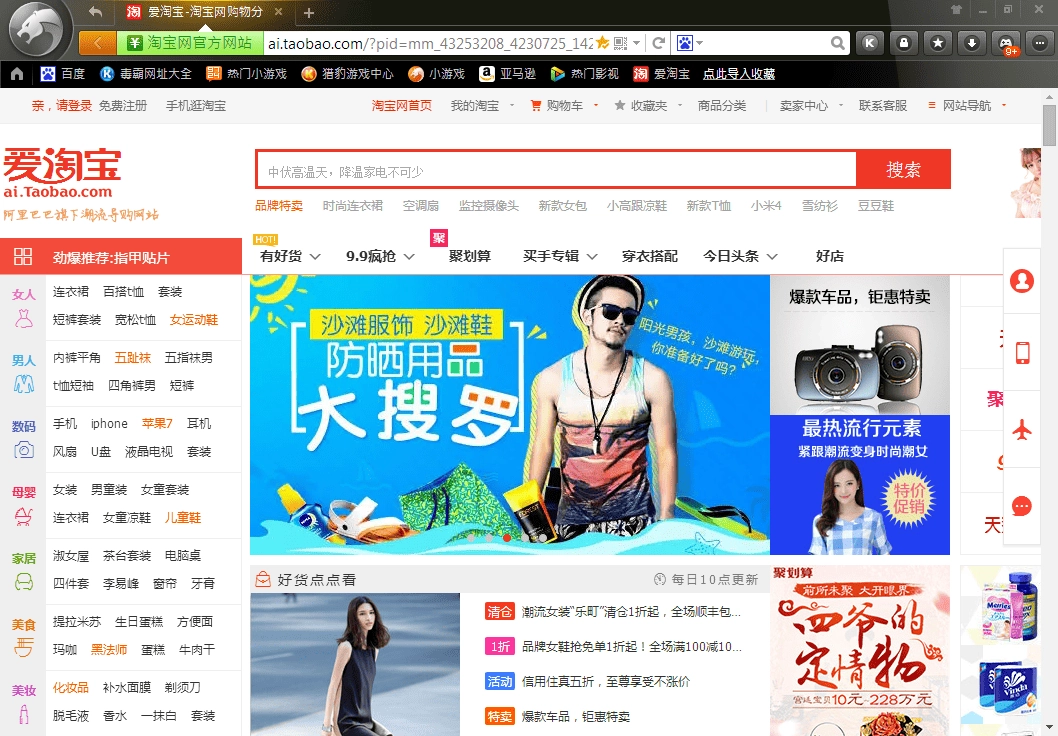Click the 亲，请登录 login link
Image resolution: width=1058 pixels, height=736 pixels.
[61, 106]
